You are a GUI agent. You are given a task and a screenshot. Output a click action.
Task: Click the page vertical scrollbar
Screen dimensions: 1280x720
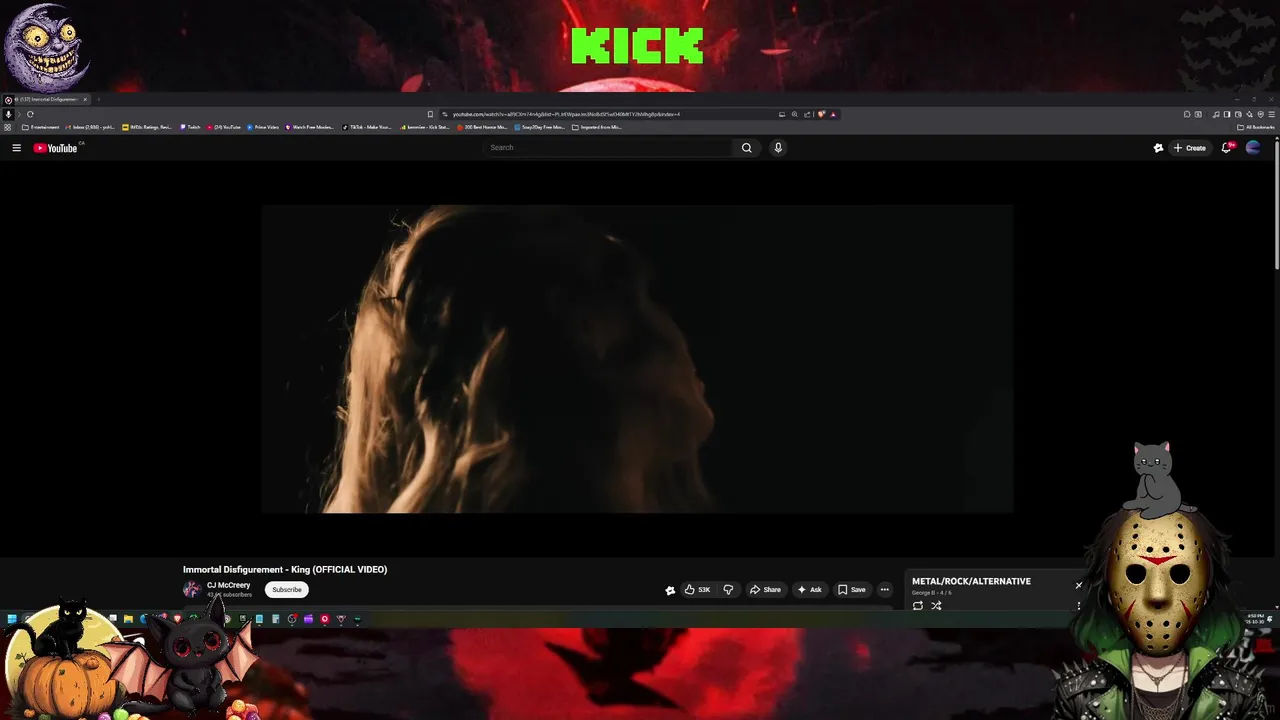[x=1276, y=205]
